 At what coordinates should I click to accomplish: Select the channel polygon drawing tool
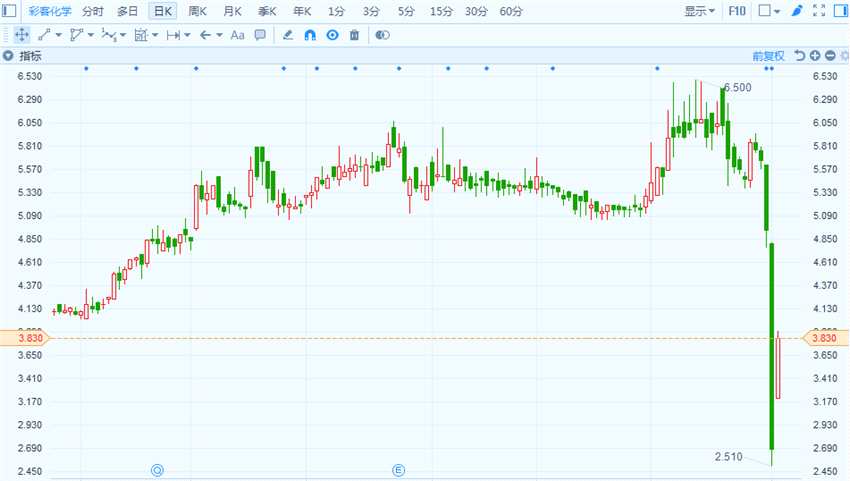(x=76, y=35)
